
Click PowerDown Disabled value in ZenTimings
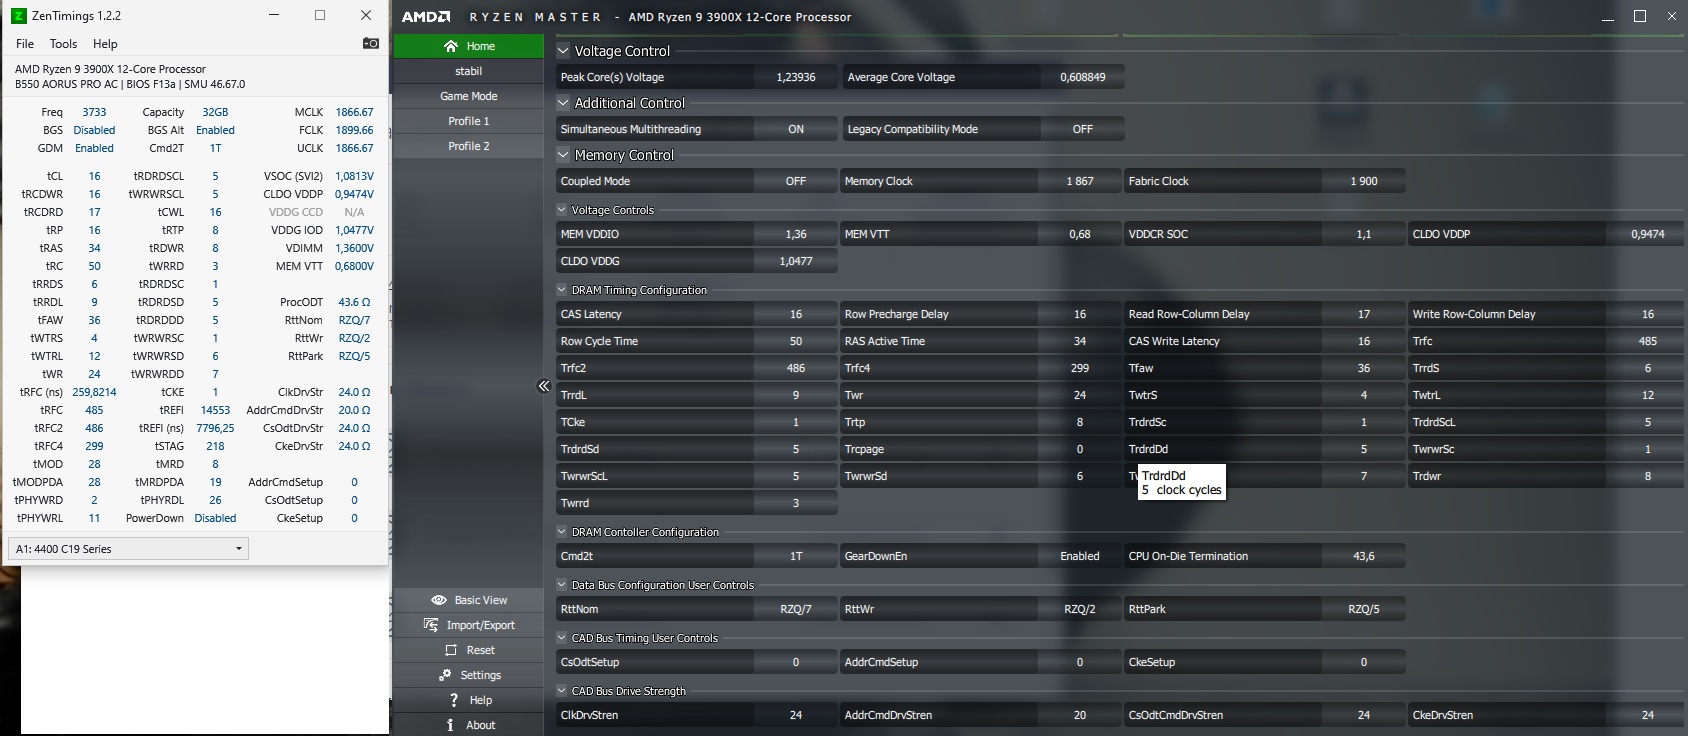click(x=215, y=518)
